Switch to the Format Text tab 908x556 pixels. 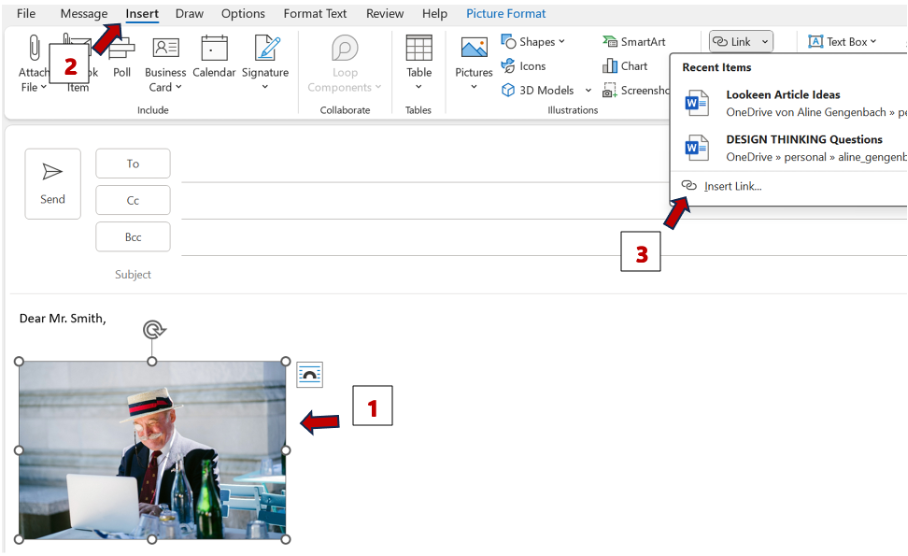pyautogui.click(x=315, y=14)
